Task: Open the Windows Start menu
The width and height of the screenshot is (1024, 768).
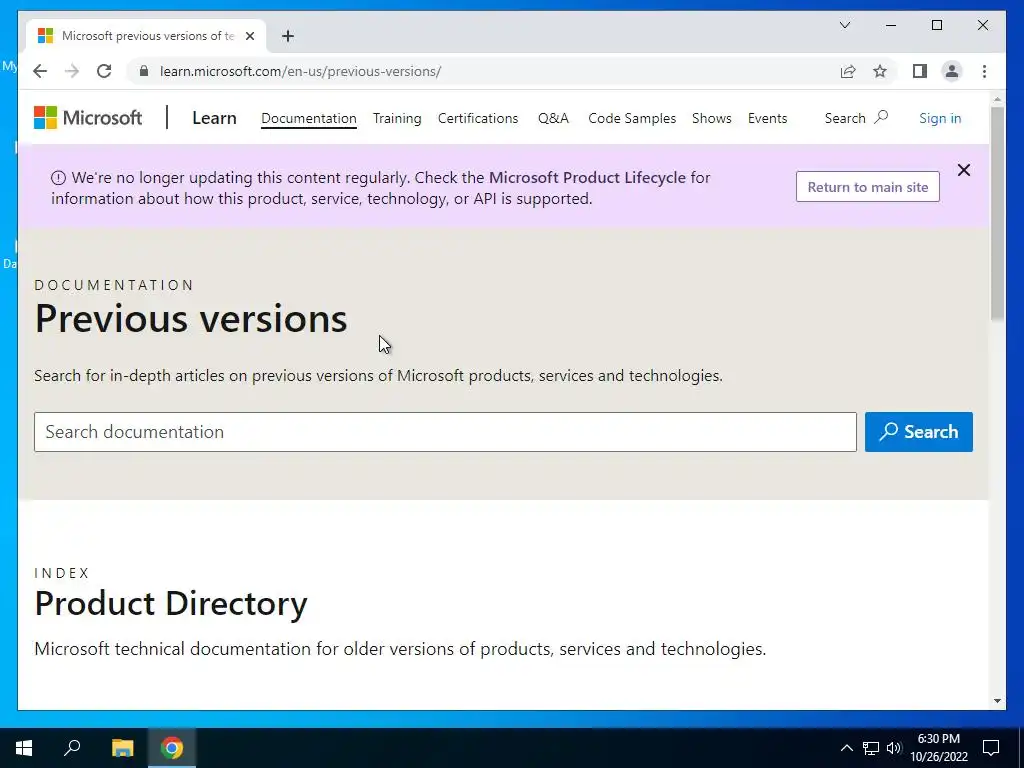Action: coord(24,748)
